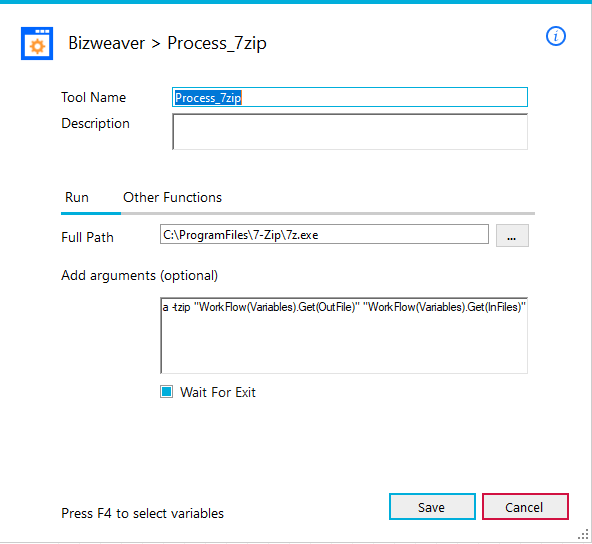Click inside the Description text box

(x=350, y=132)
